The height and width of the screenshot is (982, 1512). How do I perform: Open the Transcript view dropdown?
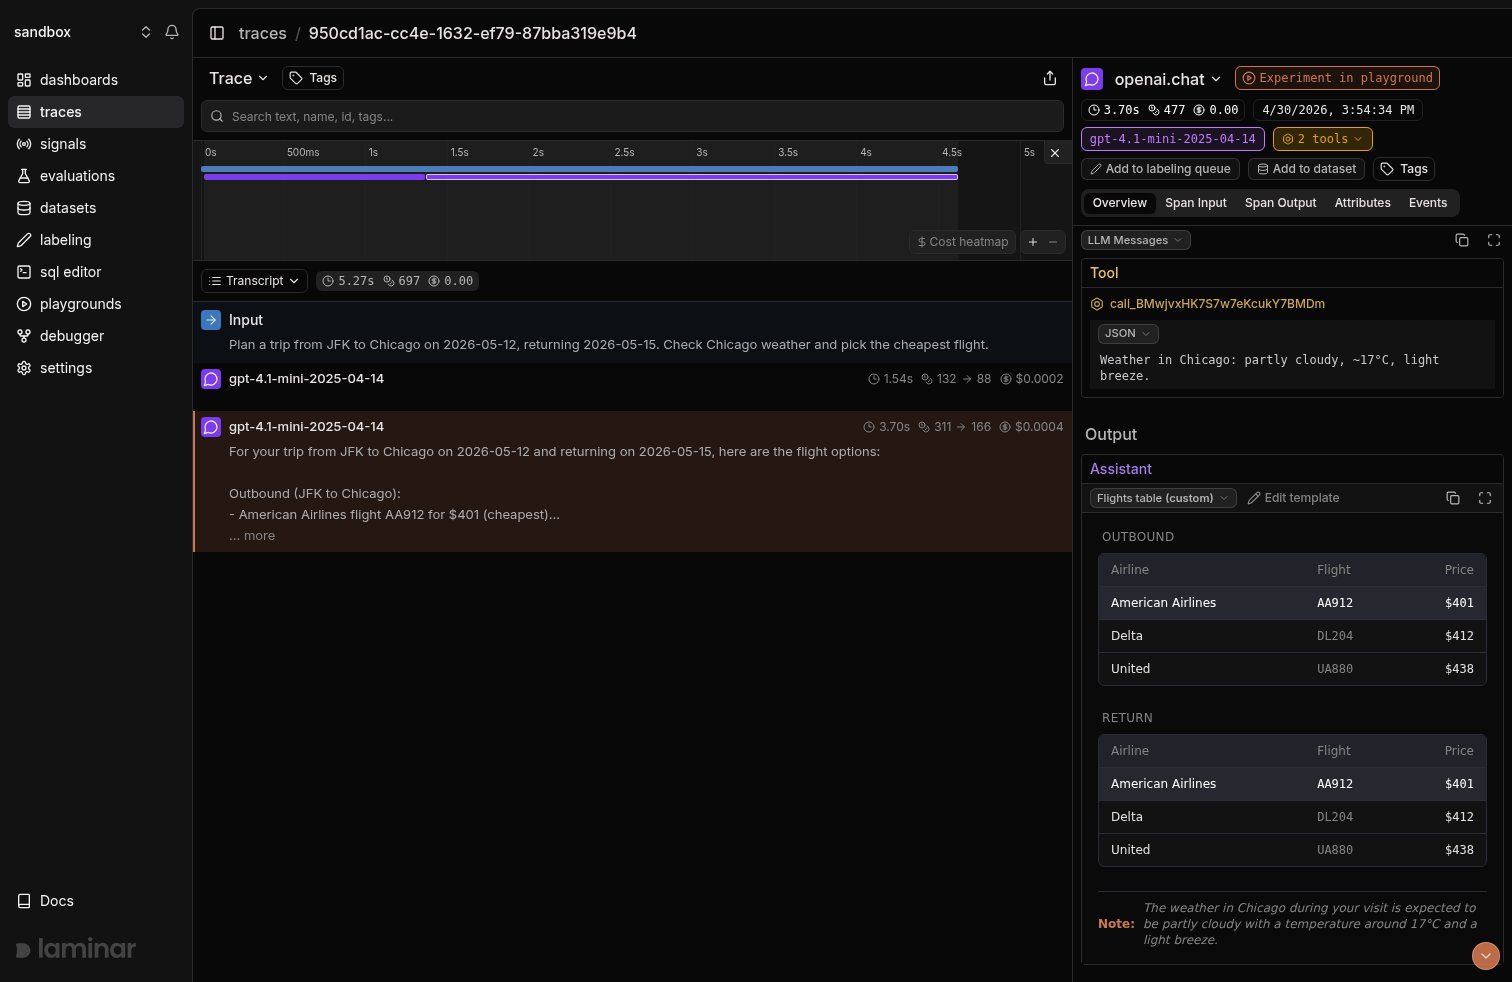255,281
